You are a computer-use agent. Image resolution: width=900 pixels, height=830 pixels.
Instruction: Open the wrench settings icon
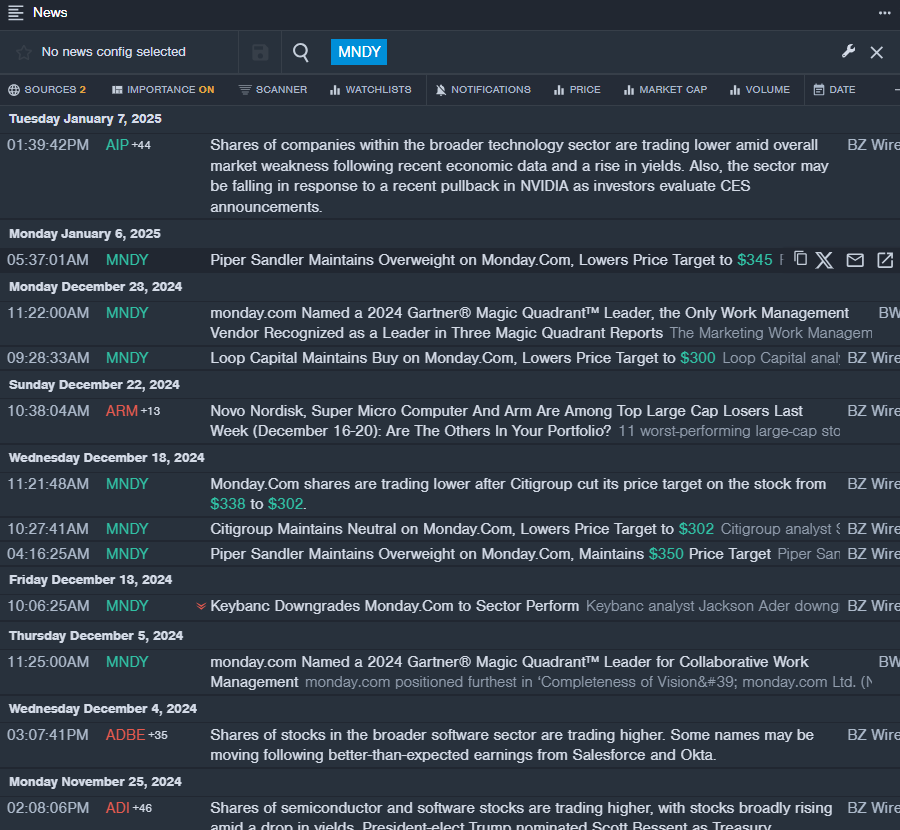pos(848,52)
